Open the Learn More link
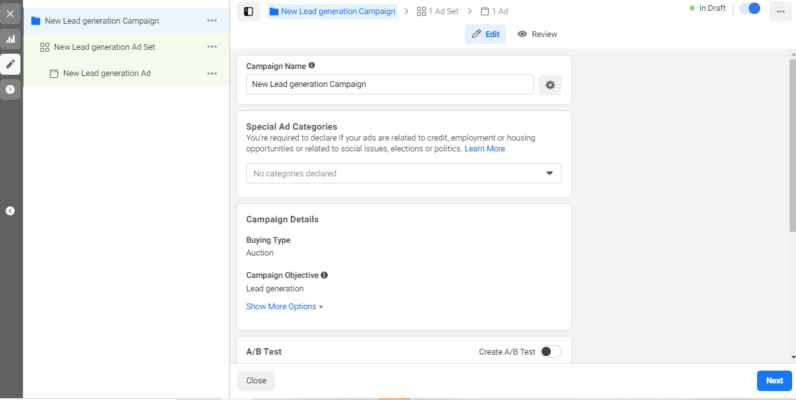This screenshot has height=400, width=796. pyautogui.click(x=485, y=149)
